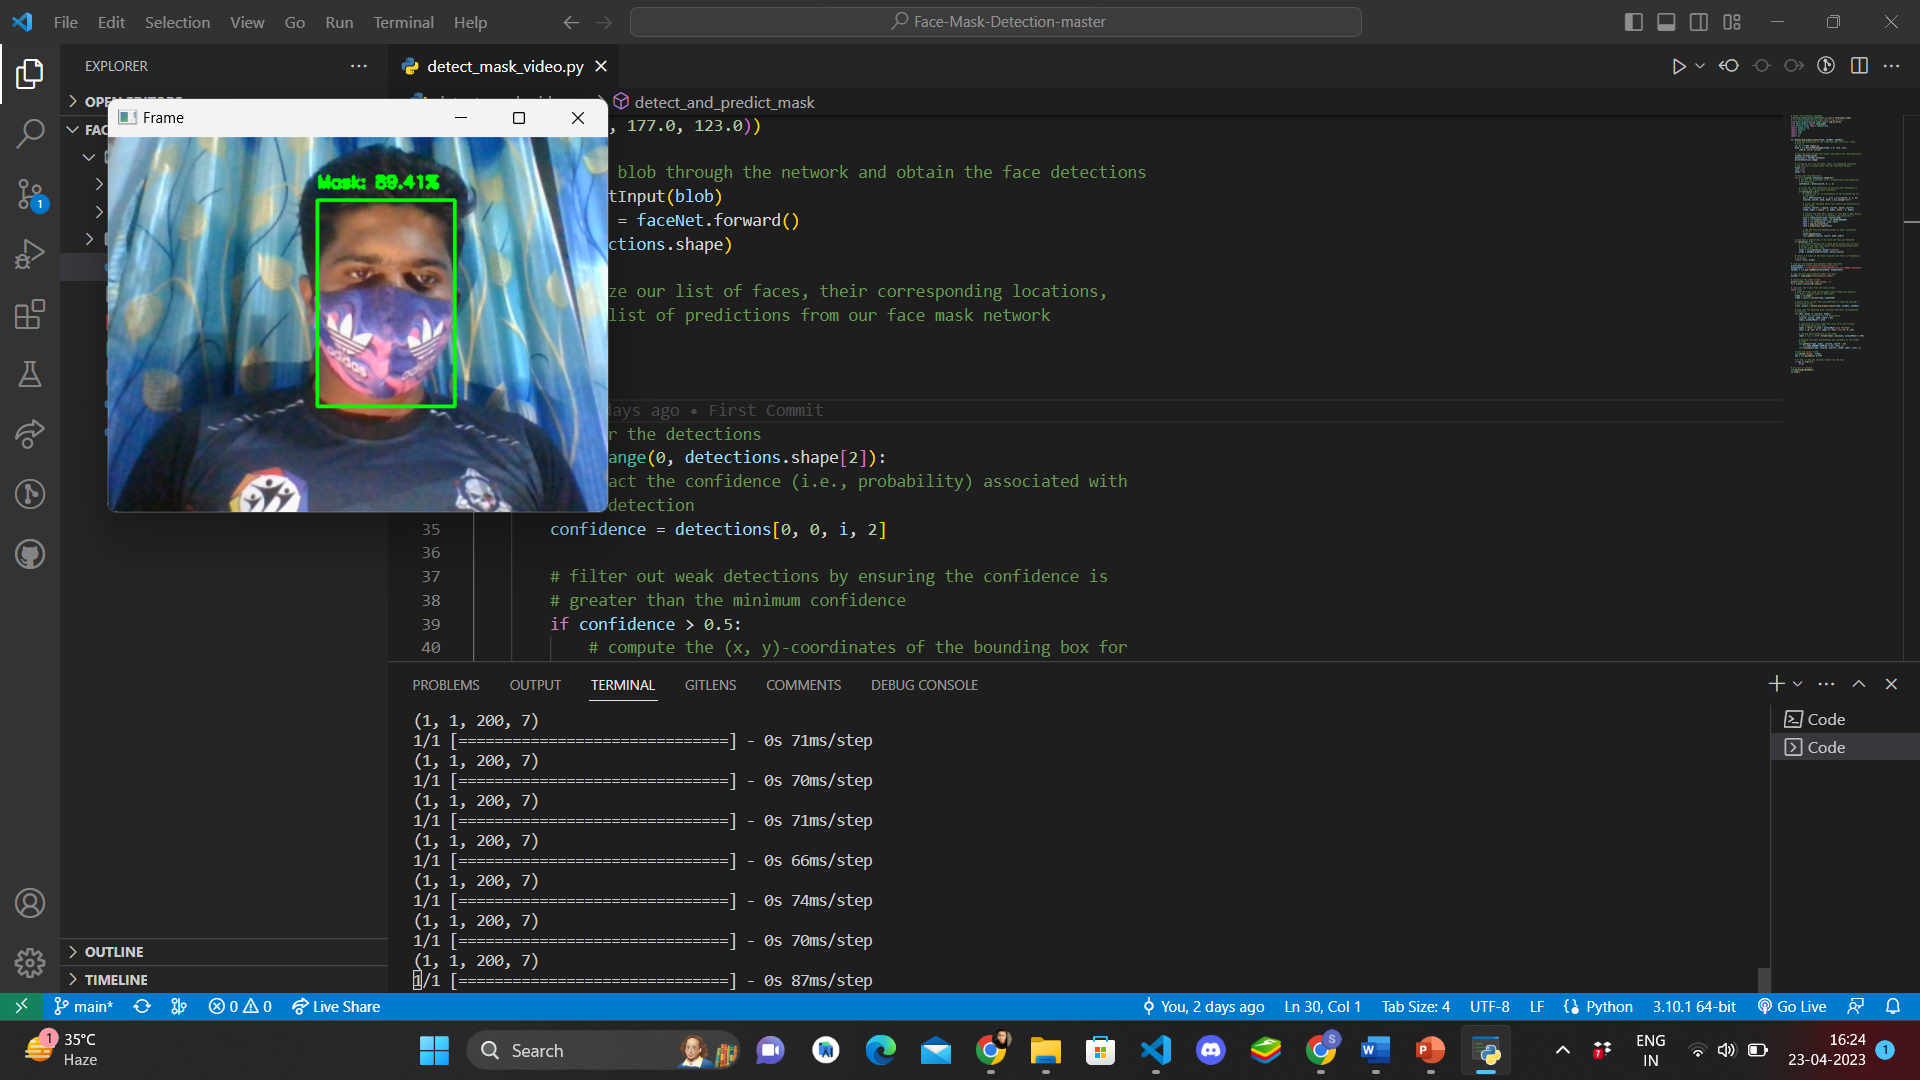This screenshot has height=1080, width=1920.
Task: Expand the TIMELINE section
Action: point(116,980)
